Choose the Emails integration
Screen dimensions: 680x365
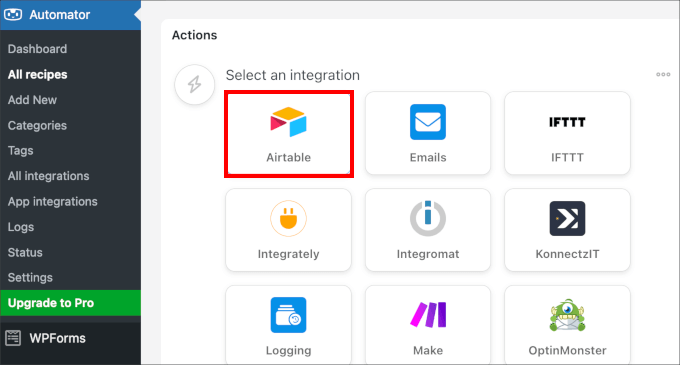pyautogui.click(x=428, y=133)
